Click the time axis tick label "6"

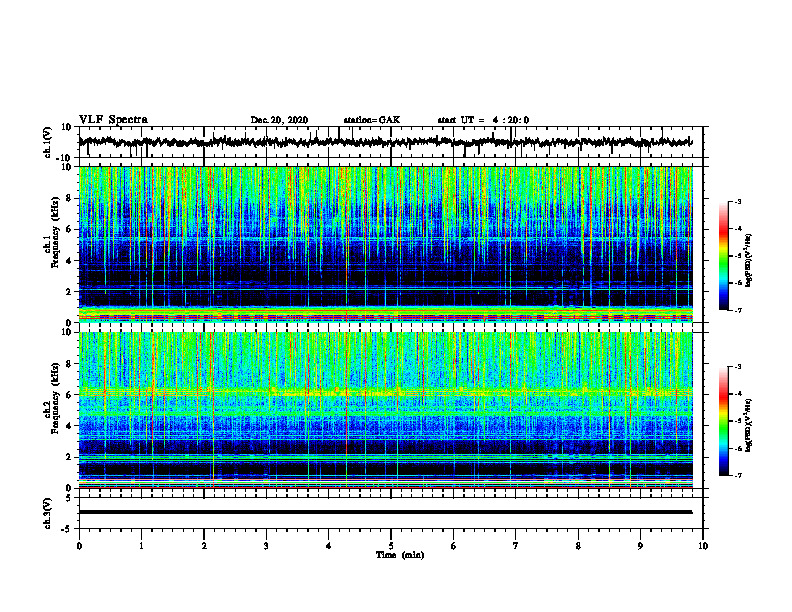pyautogui.click(x=453, y=546)
